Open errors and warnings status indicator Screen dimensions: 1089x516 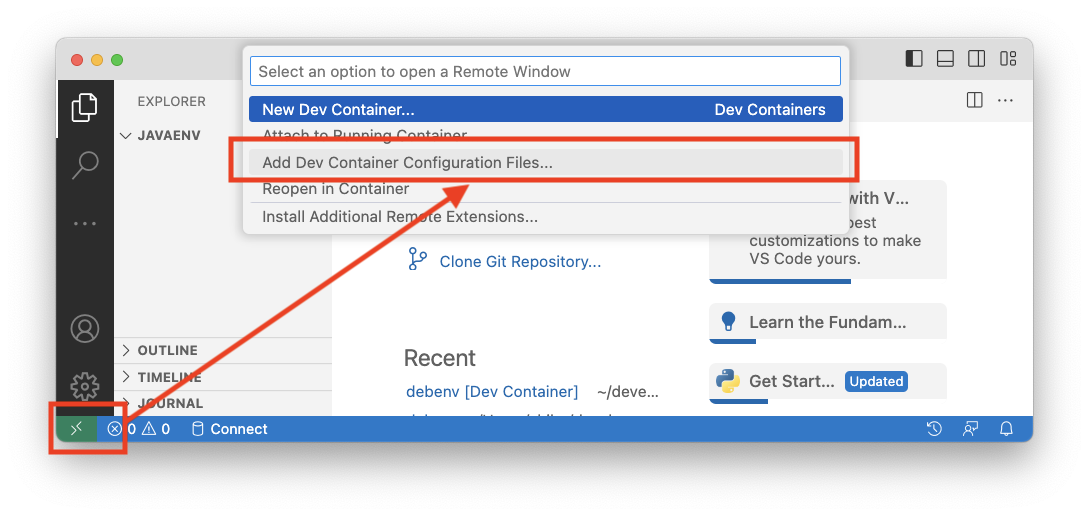pos(138,429)
